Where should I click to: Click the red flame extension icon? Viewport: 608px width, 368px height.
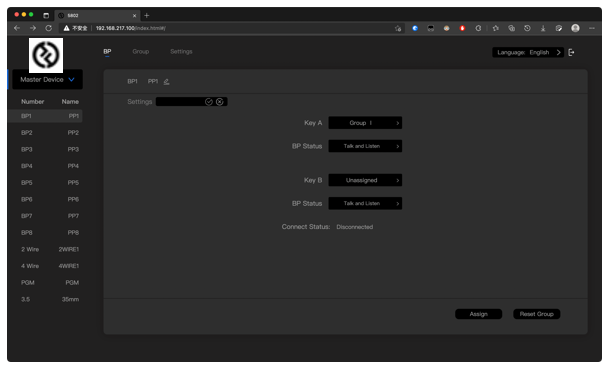click(x=462, y=28)
